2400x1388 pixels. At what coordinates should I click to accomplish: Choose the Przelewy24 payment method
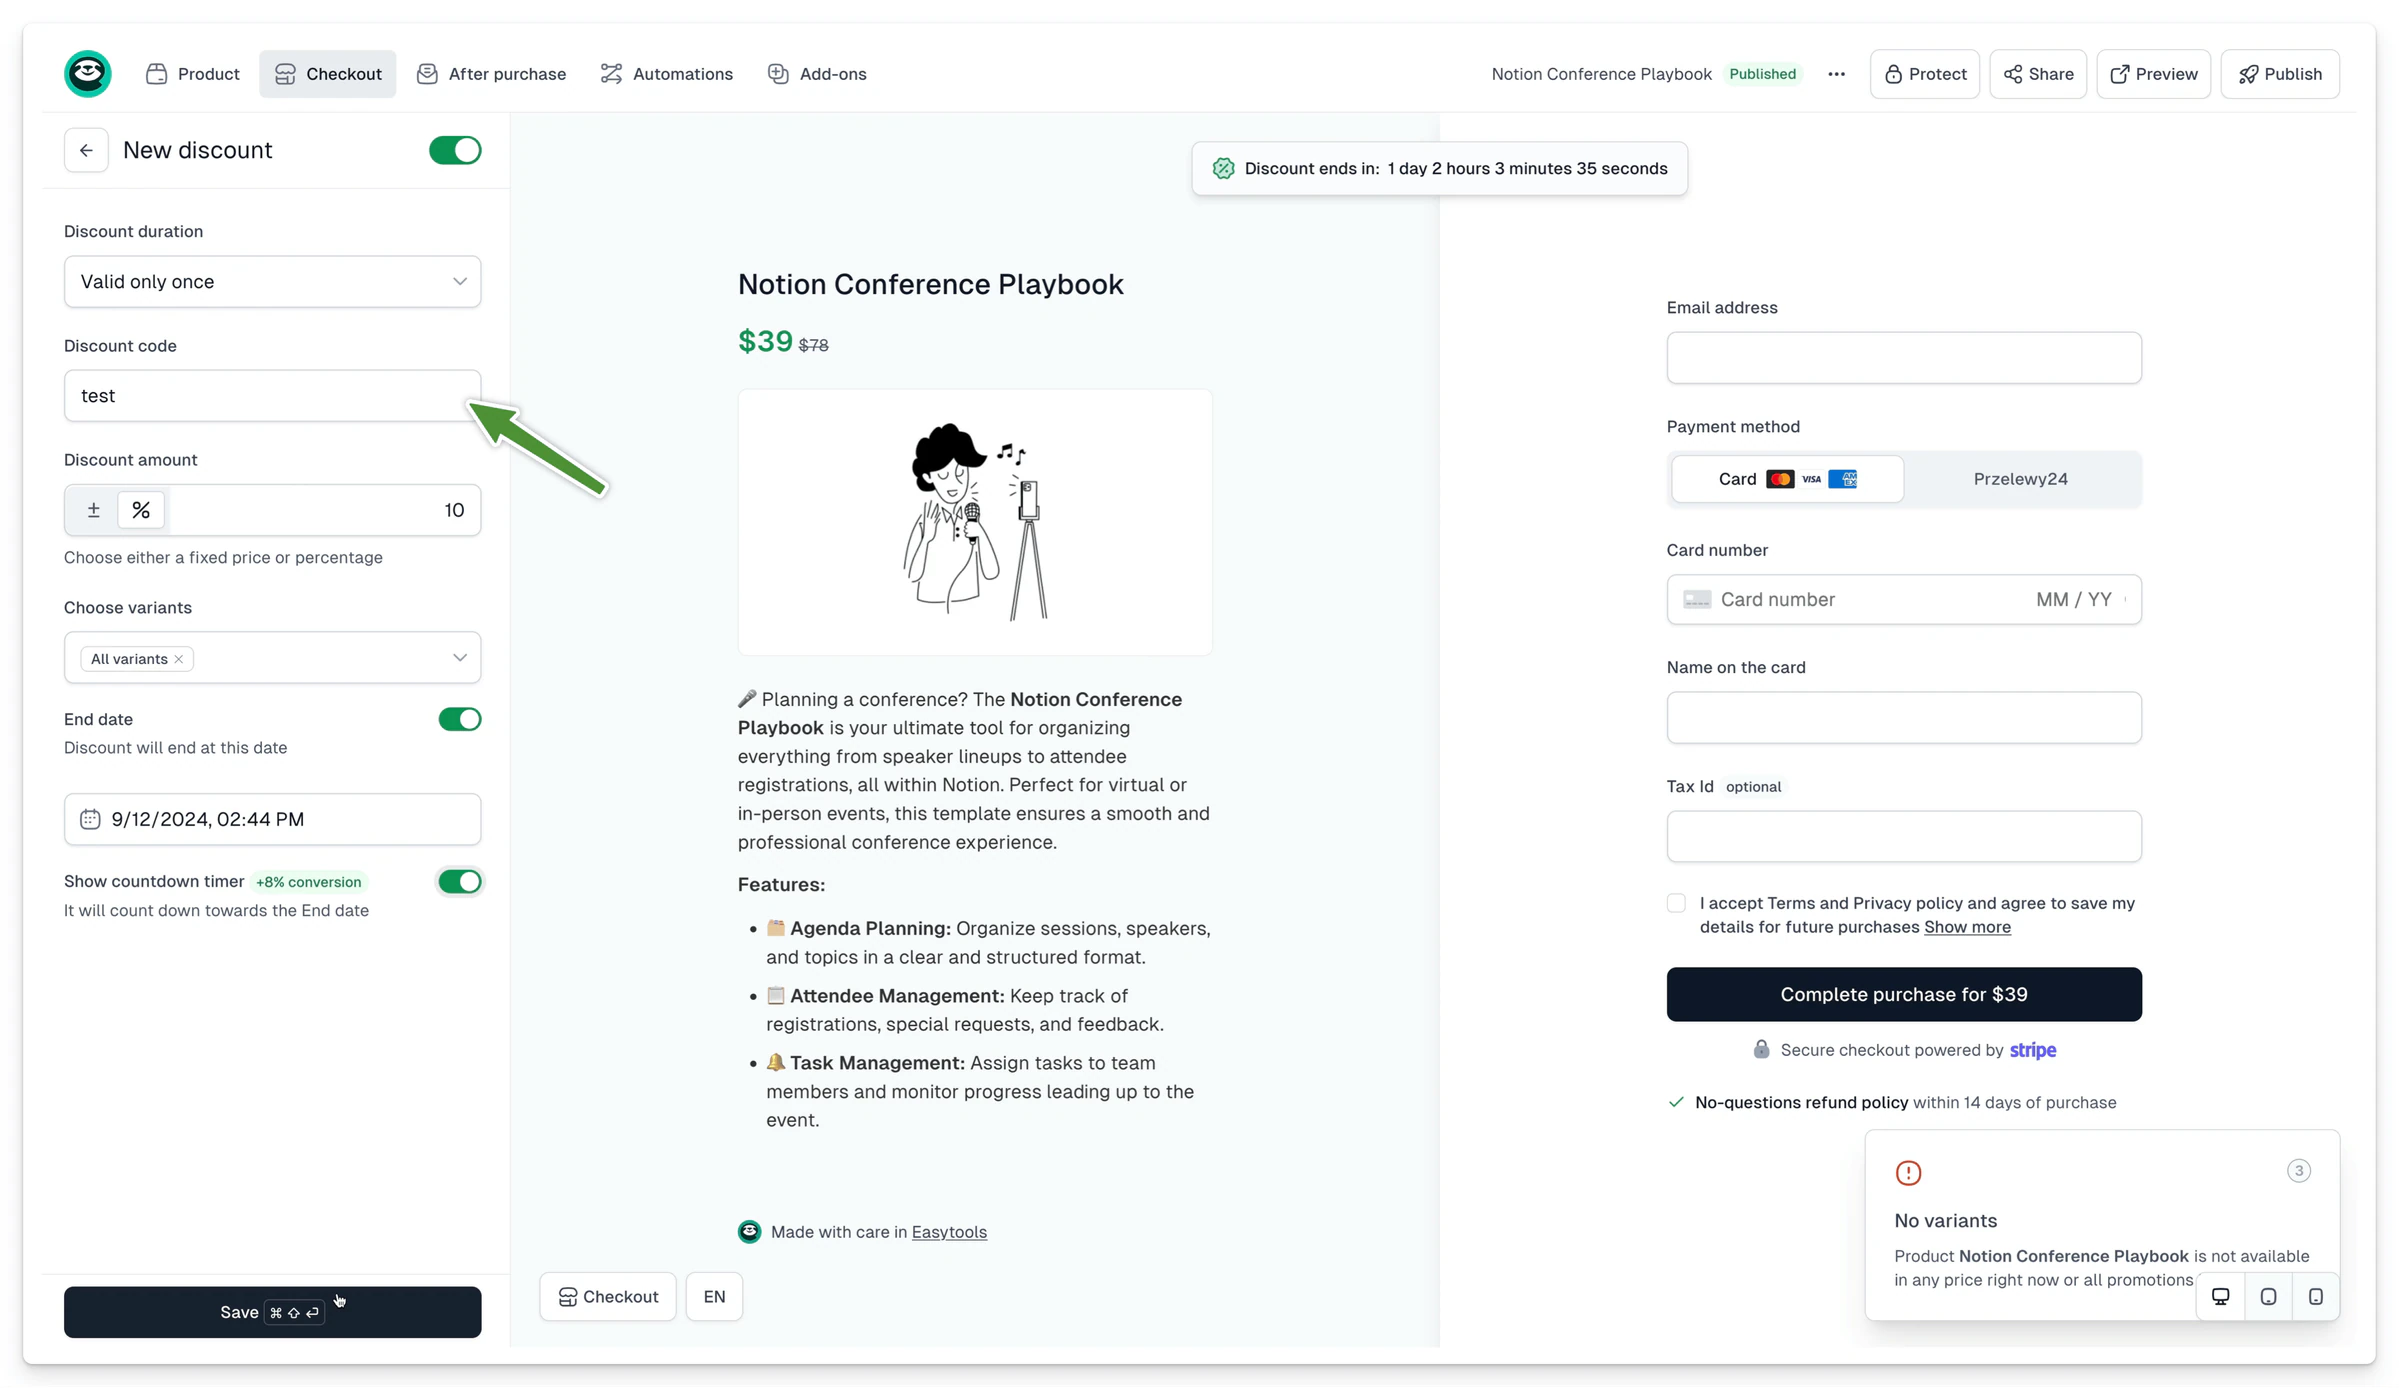2021,479
